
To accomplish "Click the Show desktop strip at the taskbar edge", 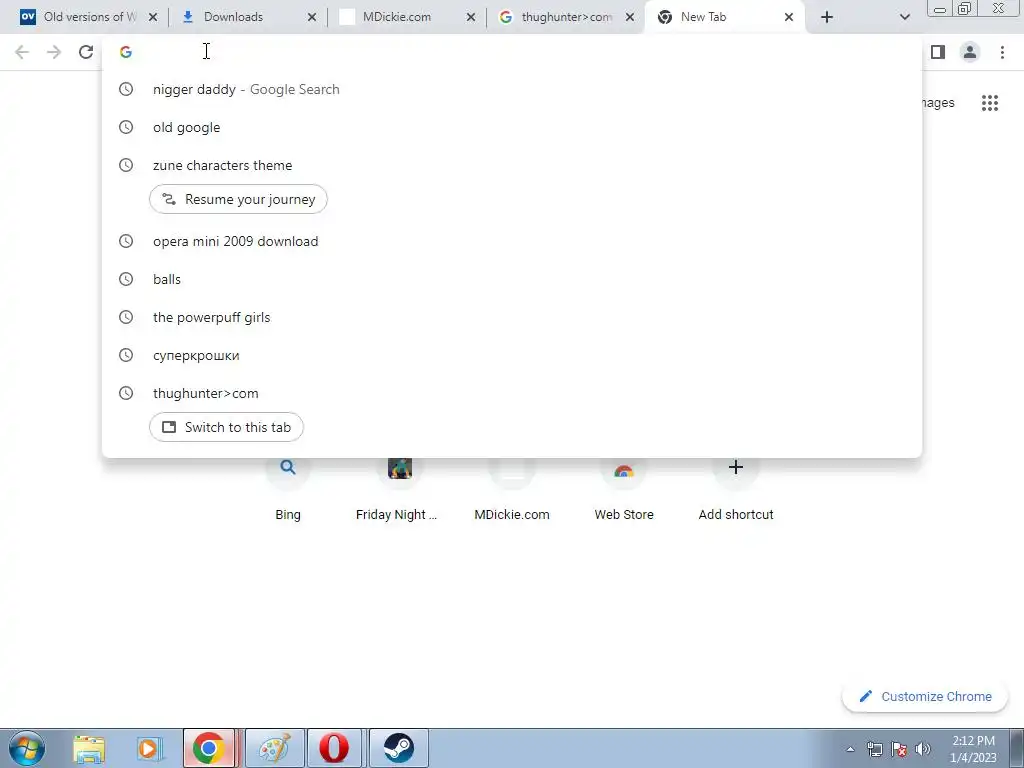I will (1017, 748).
